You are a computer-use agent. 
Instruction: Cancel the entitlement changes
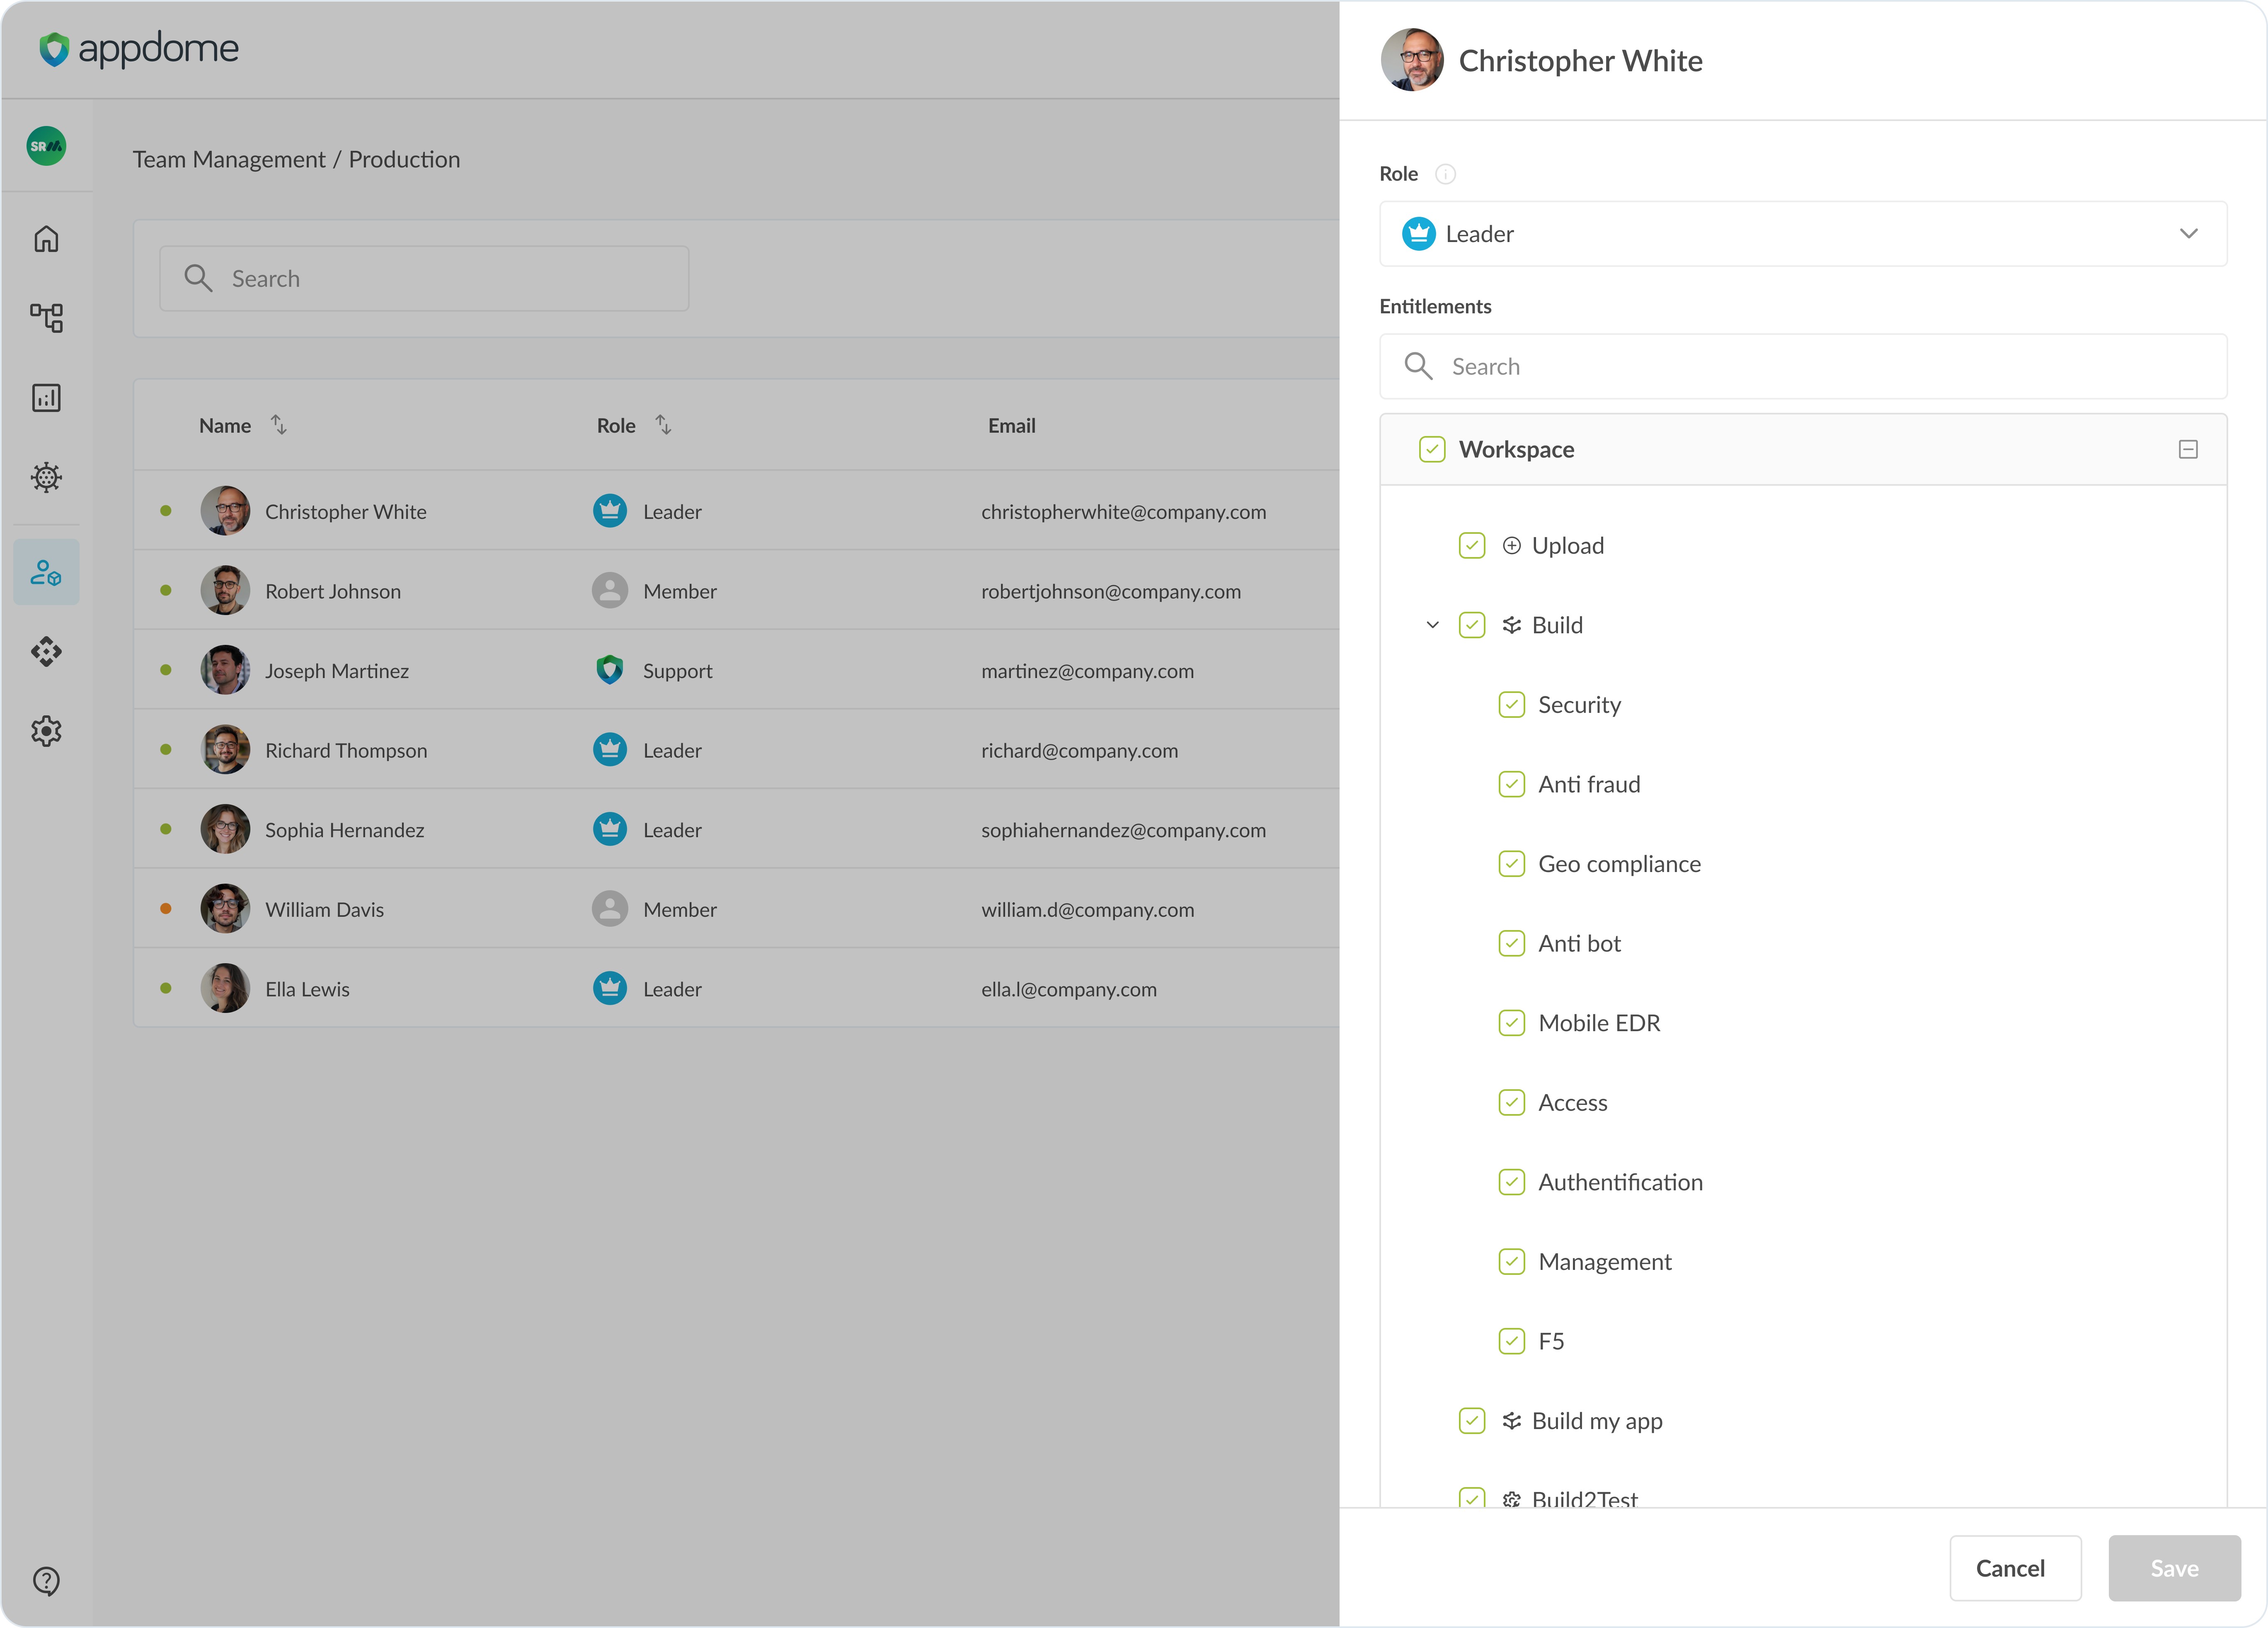[x=2015, y=1568]
